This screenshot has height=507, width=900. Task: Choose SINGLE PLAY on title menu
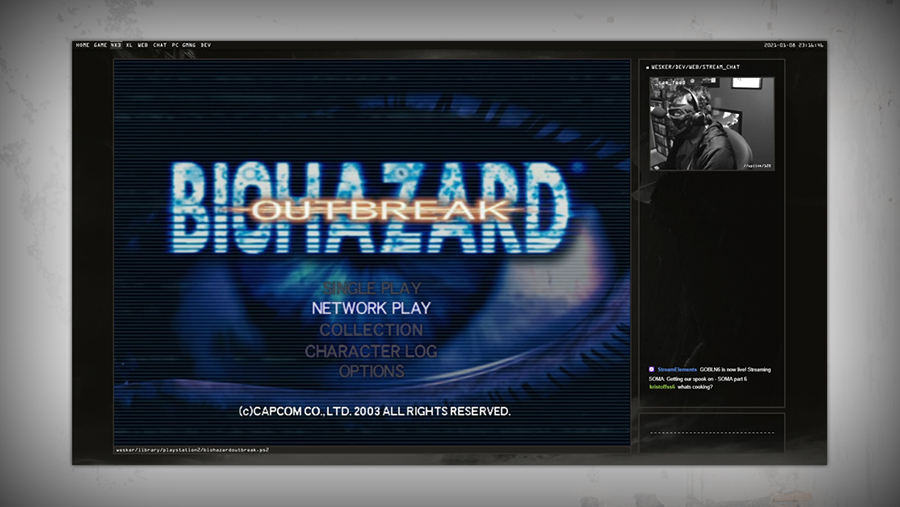click(372, 288)
